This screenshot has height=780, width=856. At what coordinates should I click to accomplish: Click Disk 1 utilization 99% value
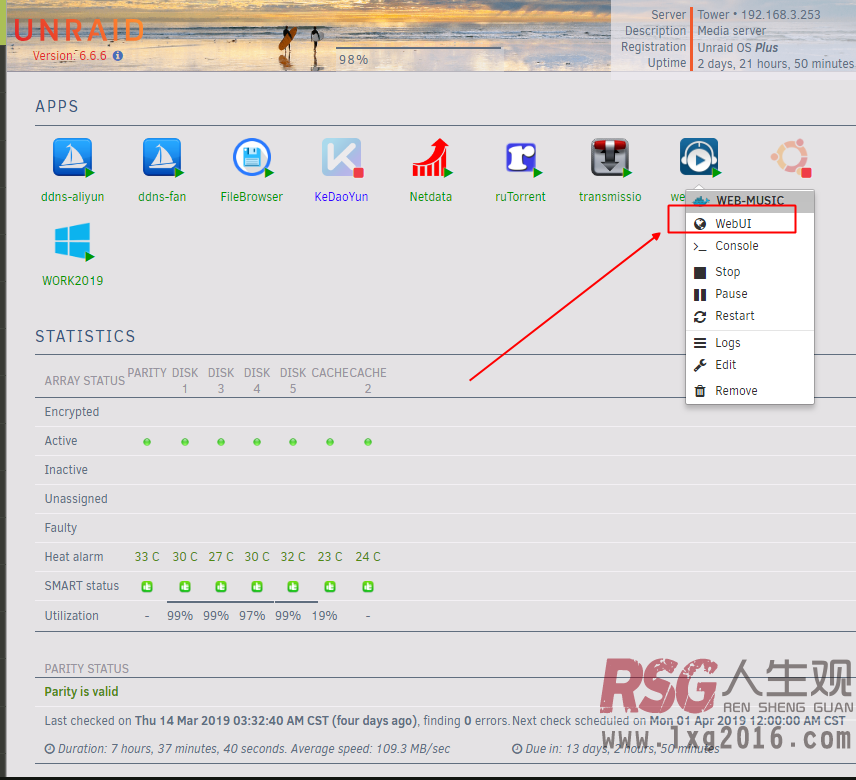point(180,616)
